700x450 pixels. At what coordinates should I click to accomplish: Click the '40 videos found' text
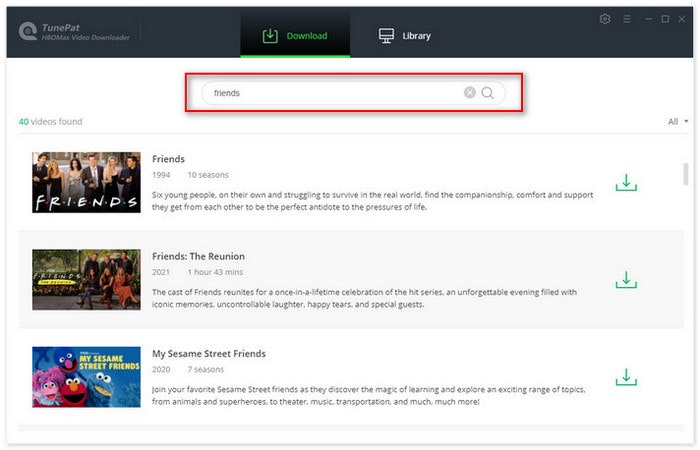point(50,121)
